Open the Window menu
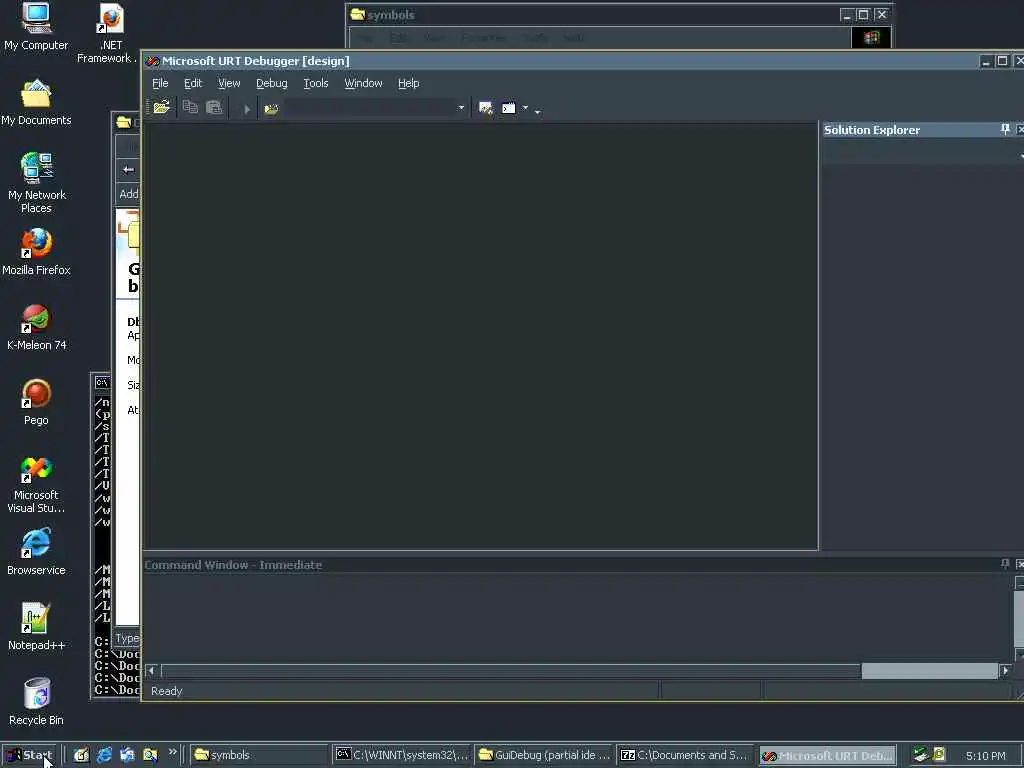The height and width of the screenshot is (768, 1024). click(363, 83)
